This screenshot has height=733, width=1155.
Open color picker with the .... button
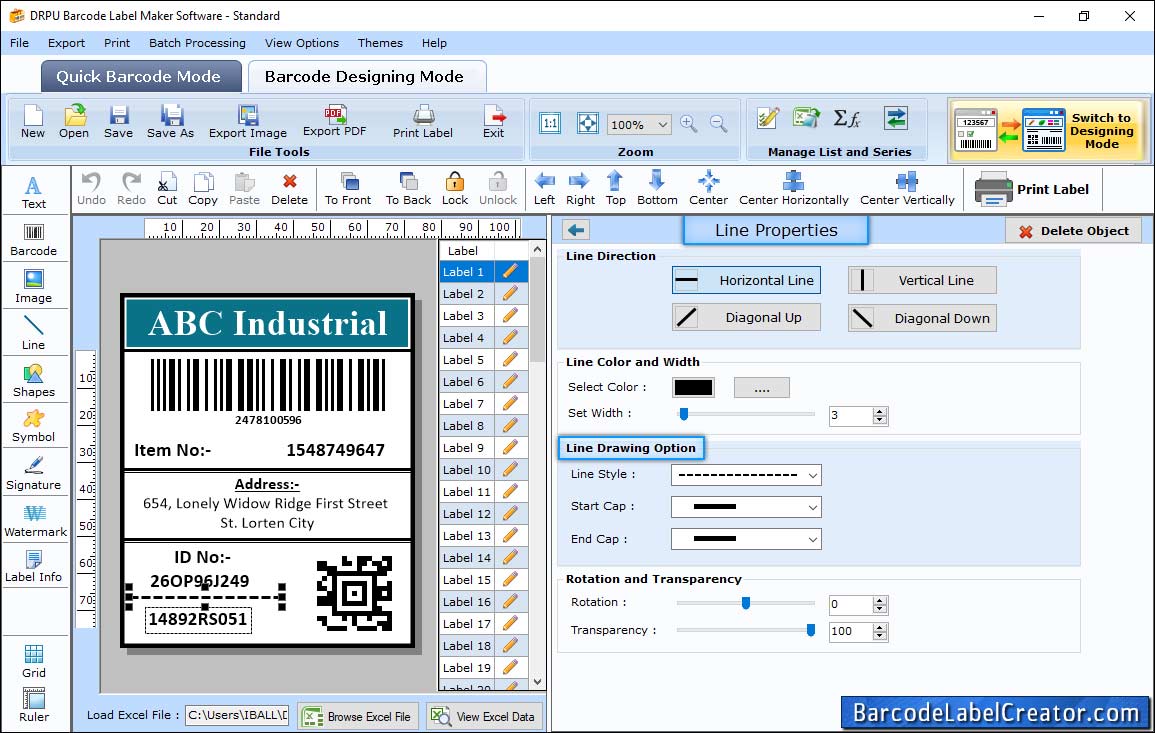click(762, 387)
